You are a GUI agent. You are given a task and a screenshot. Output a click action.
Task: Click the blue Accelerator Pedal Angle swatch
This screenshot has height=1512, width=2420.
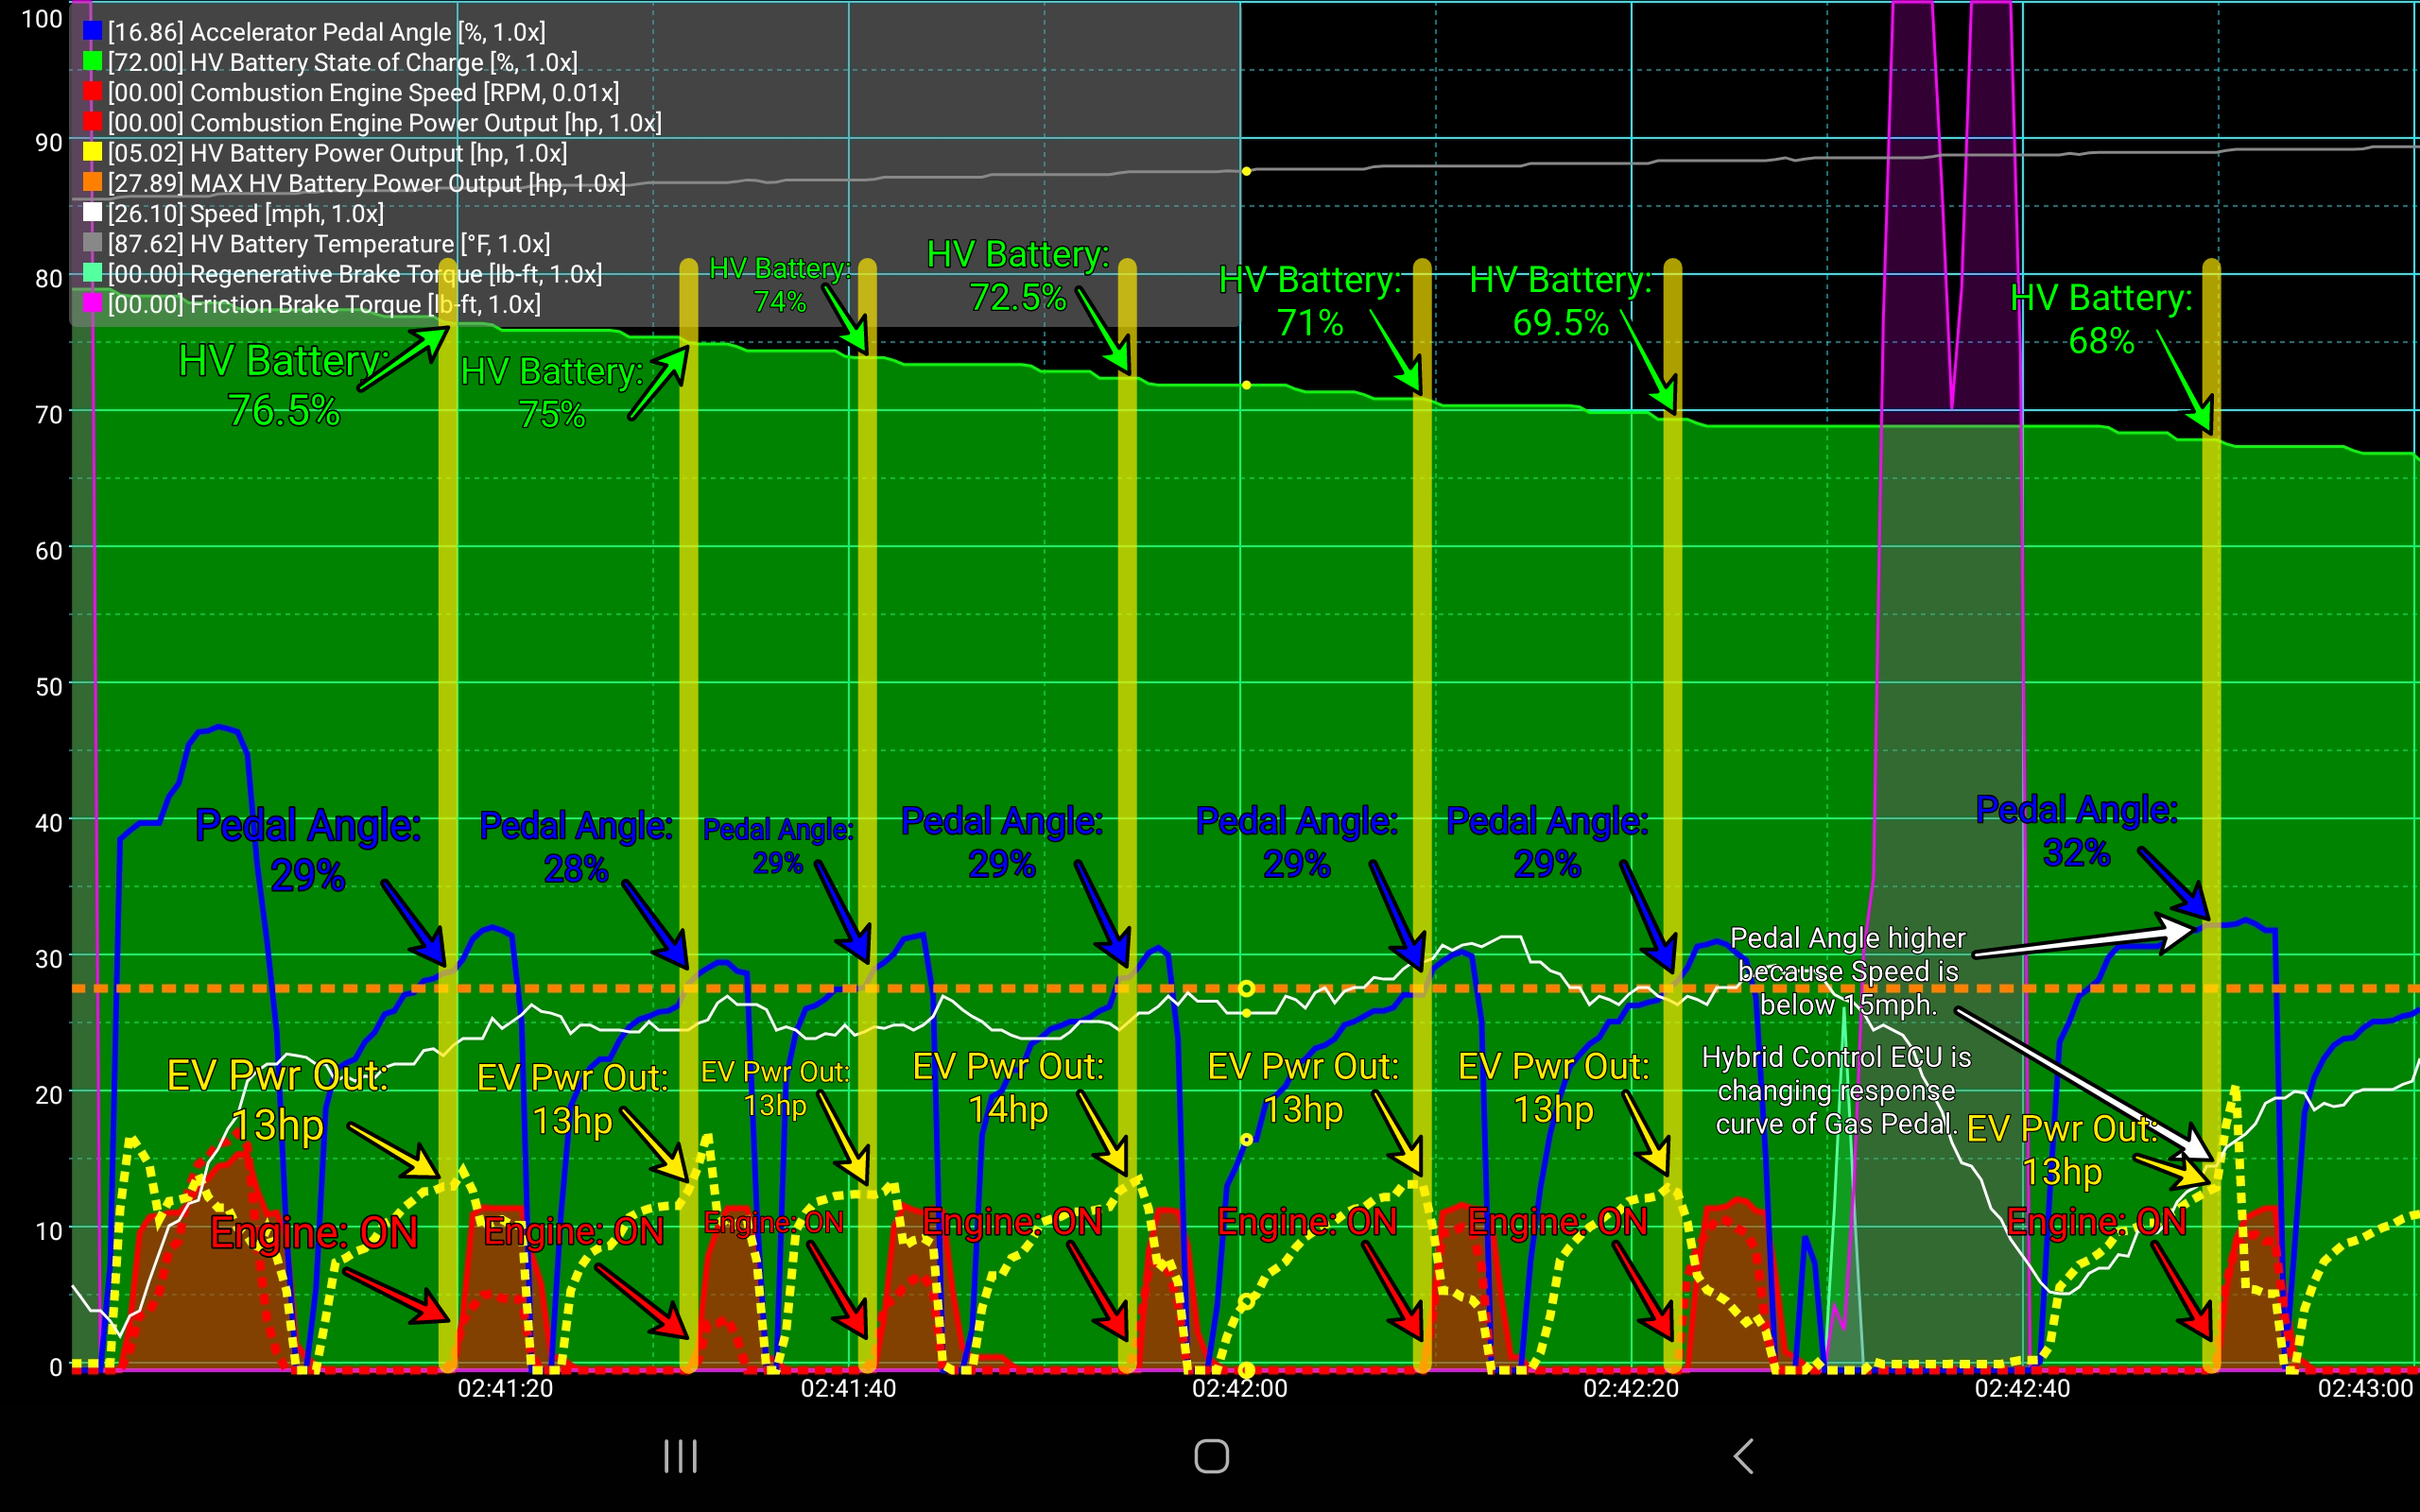(x=92, y=32)
